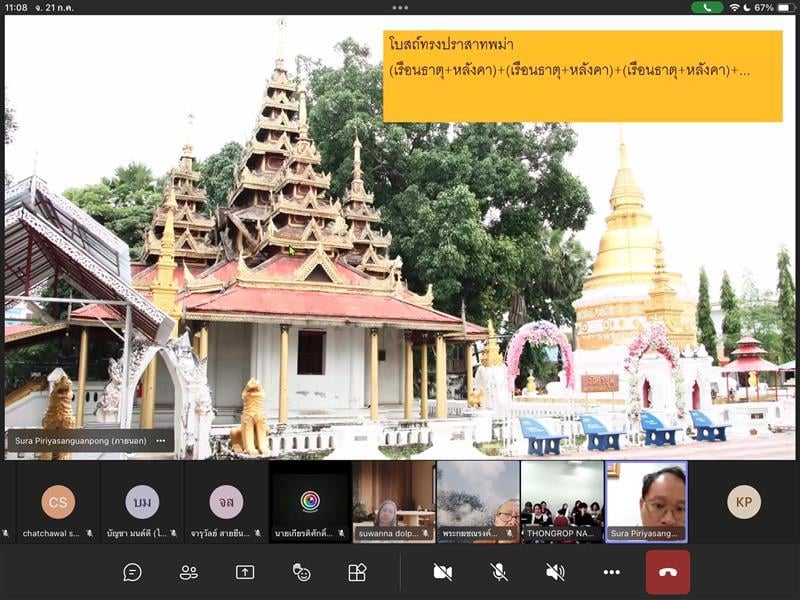Toggle the speaker audio

(x=555, y=572)
